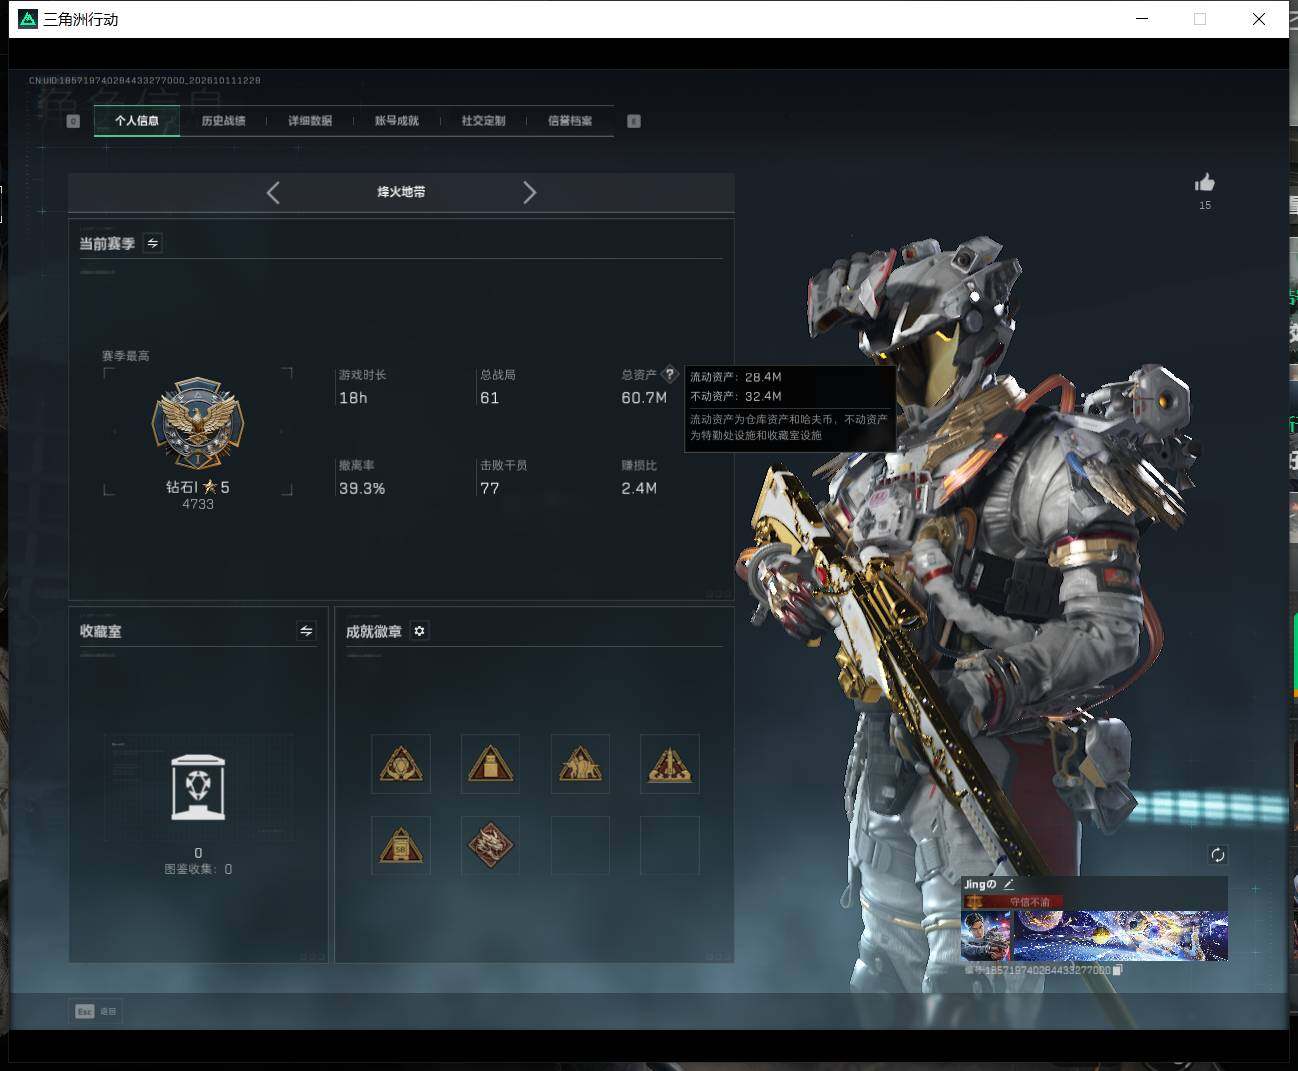Click the 烽火地带 mode title
The width and height of the screenshot is (1298, 1071).
401,192
